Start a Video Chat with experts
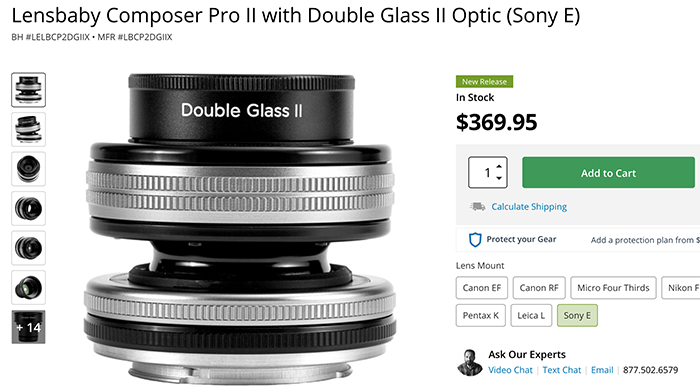This screenshot has width=700, height=390. [510, 370]
